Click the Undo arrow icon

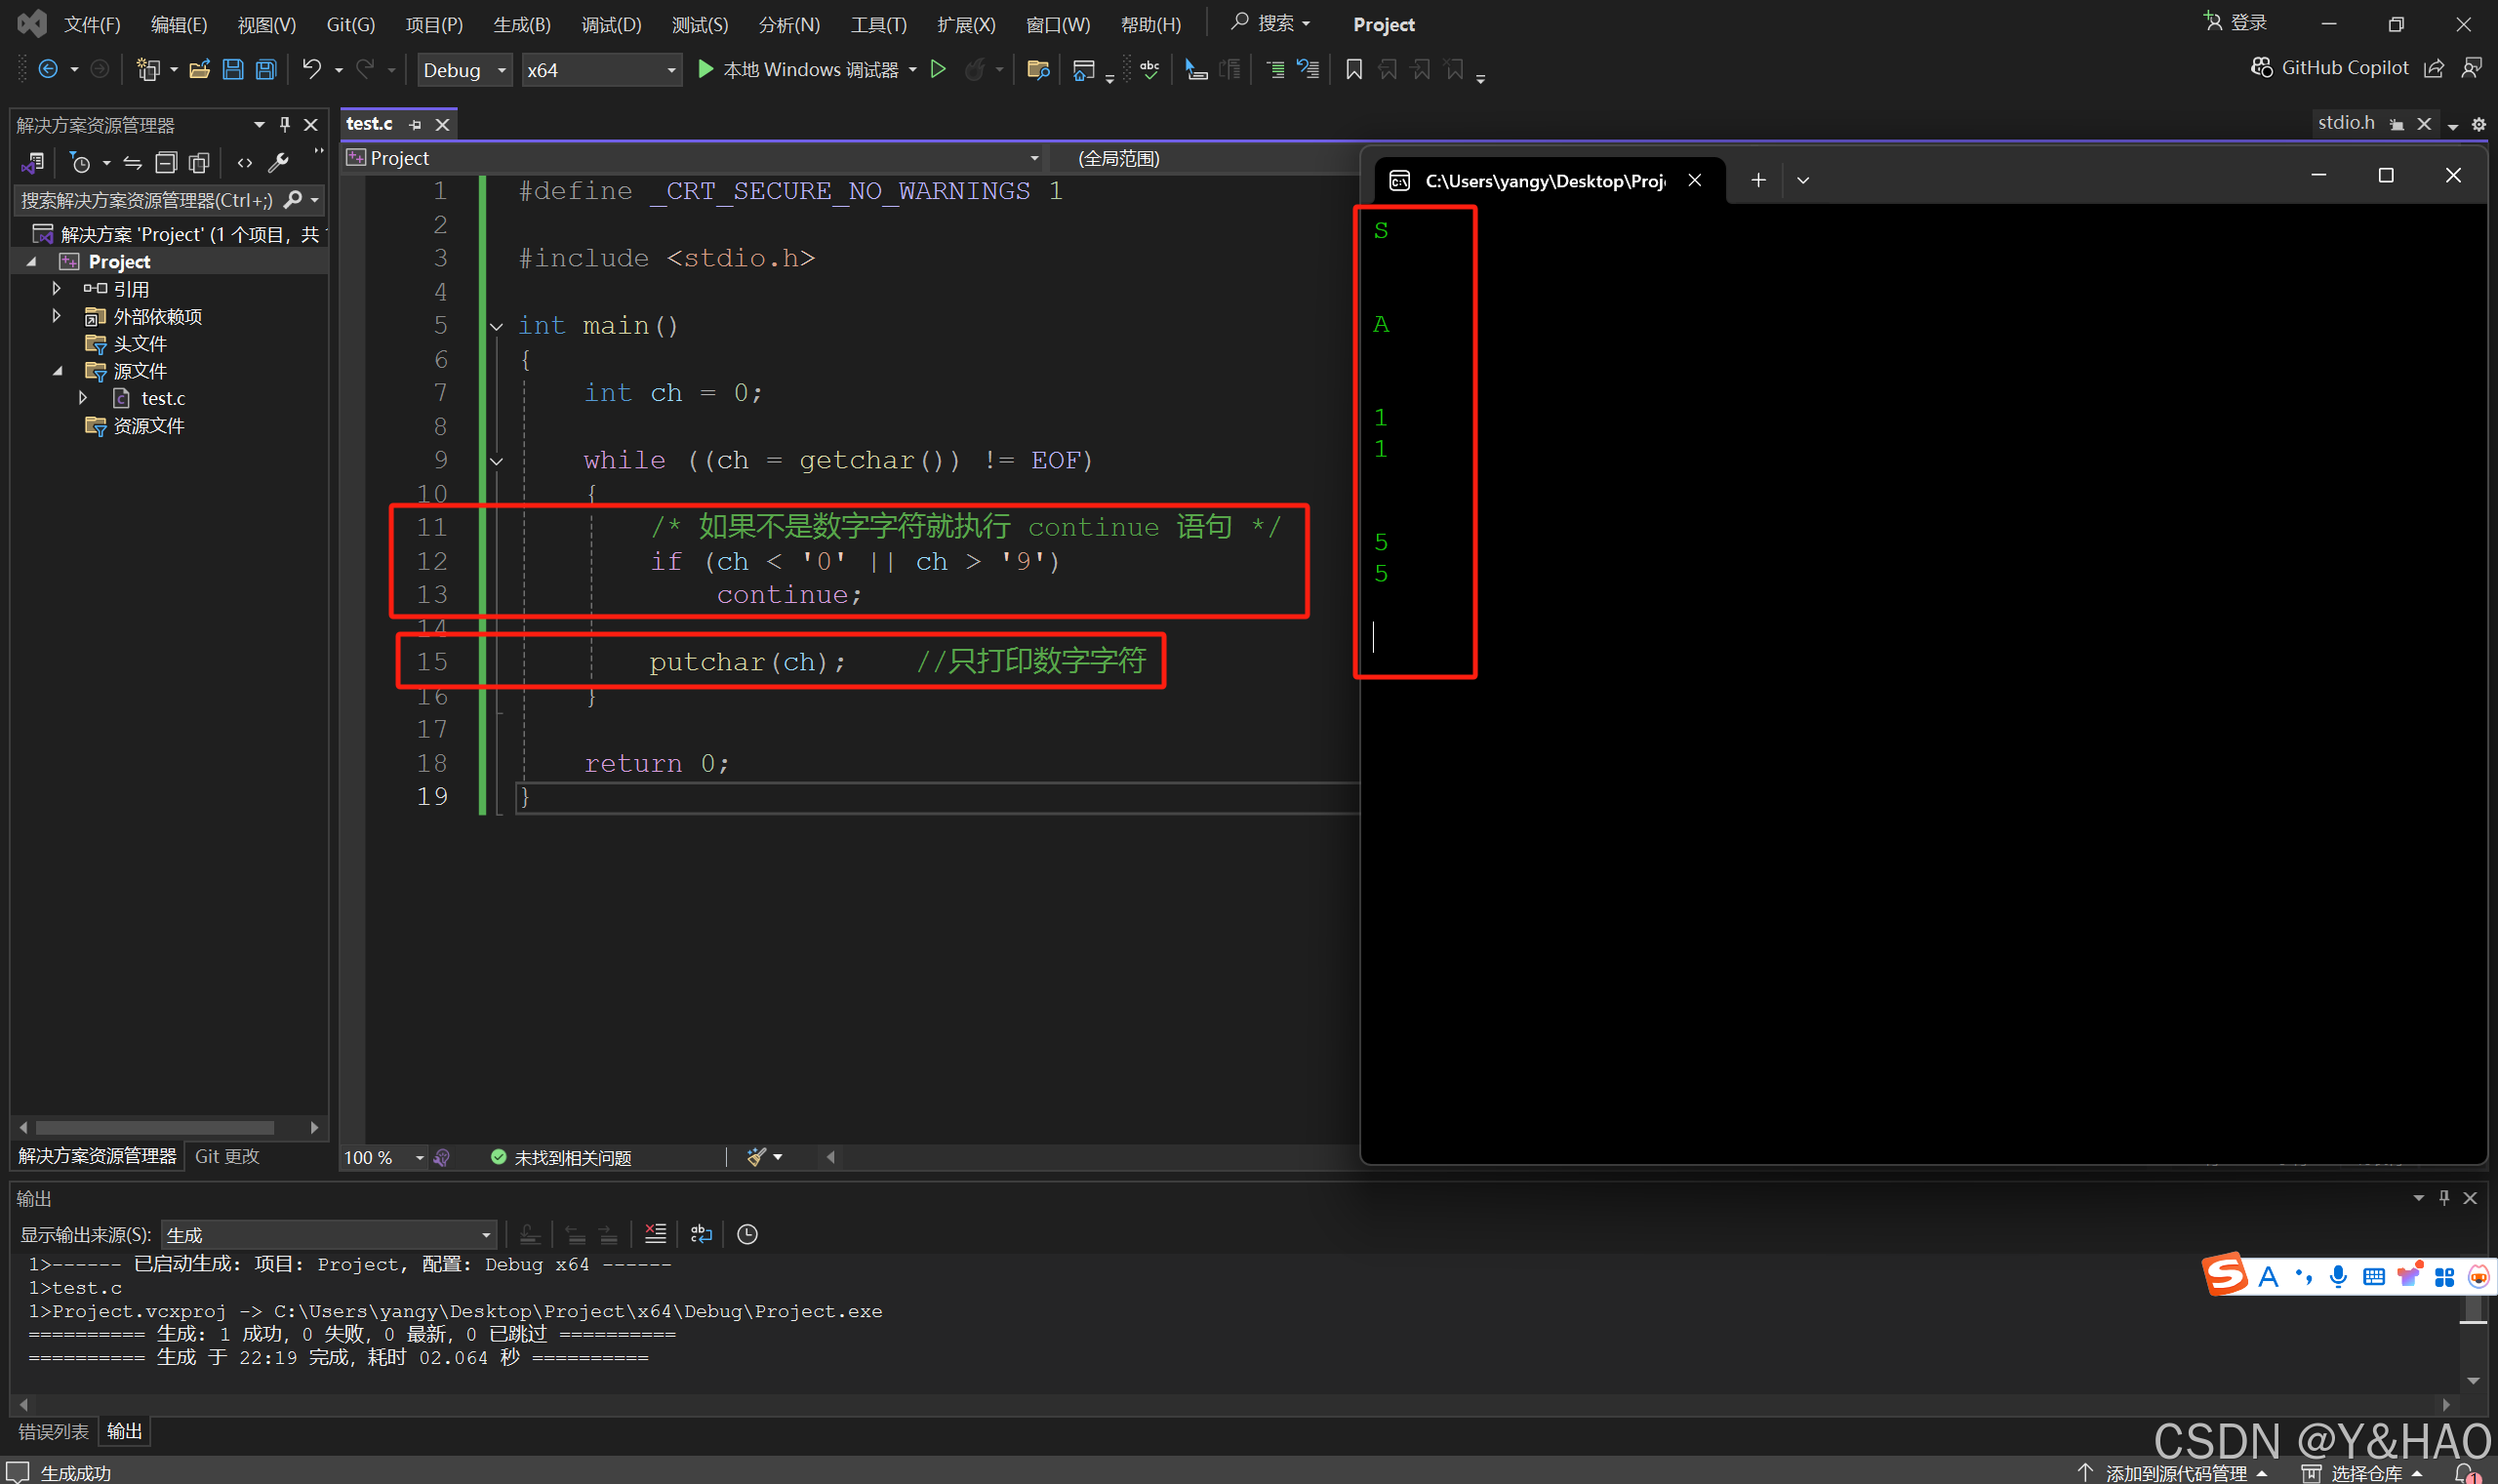tap(312, 69)
